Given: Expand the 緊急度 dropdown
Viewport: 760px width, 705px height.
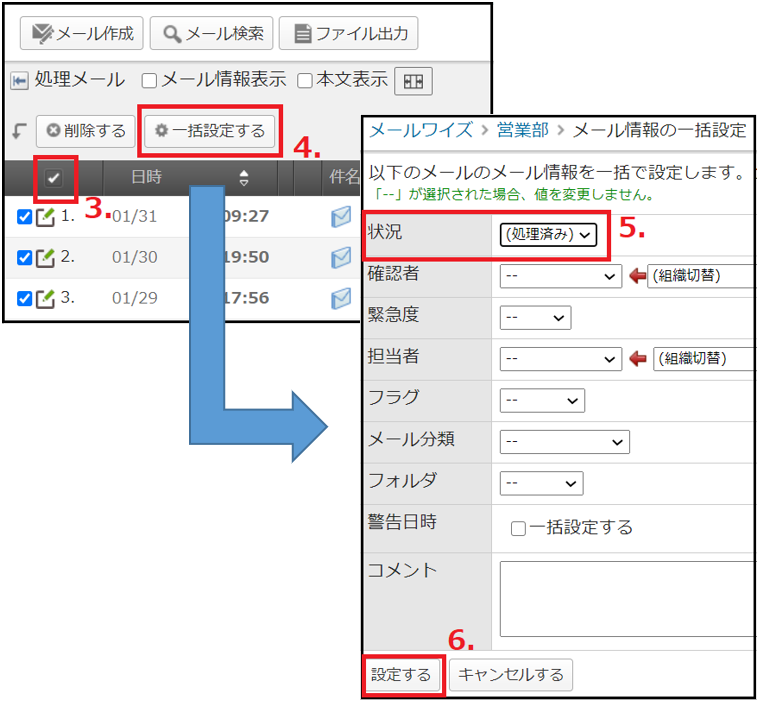Looking at the screenshot, I should (x=535, y=318).
